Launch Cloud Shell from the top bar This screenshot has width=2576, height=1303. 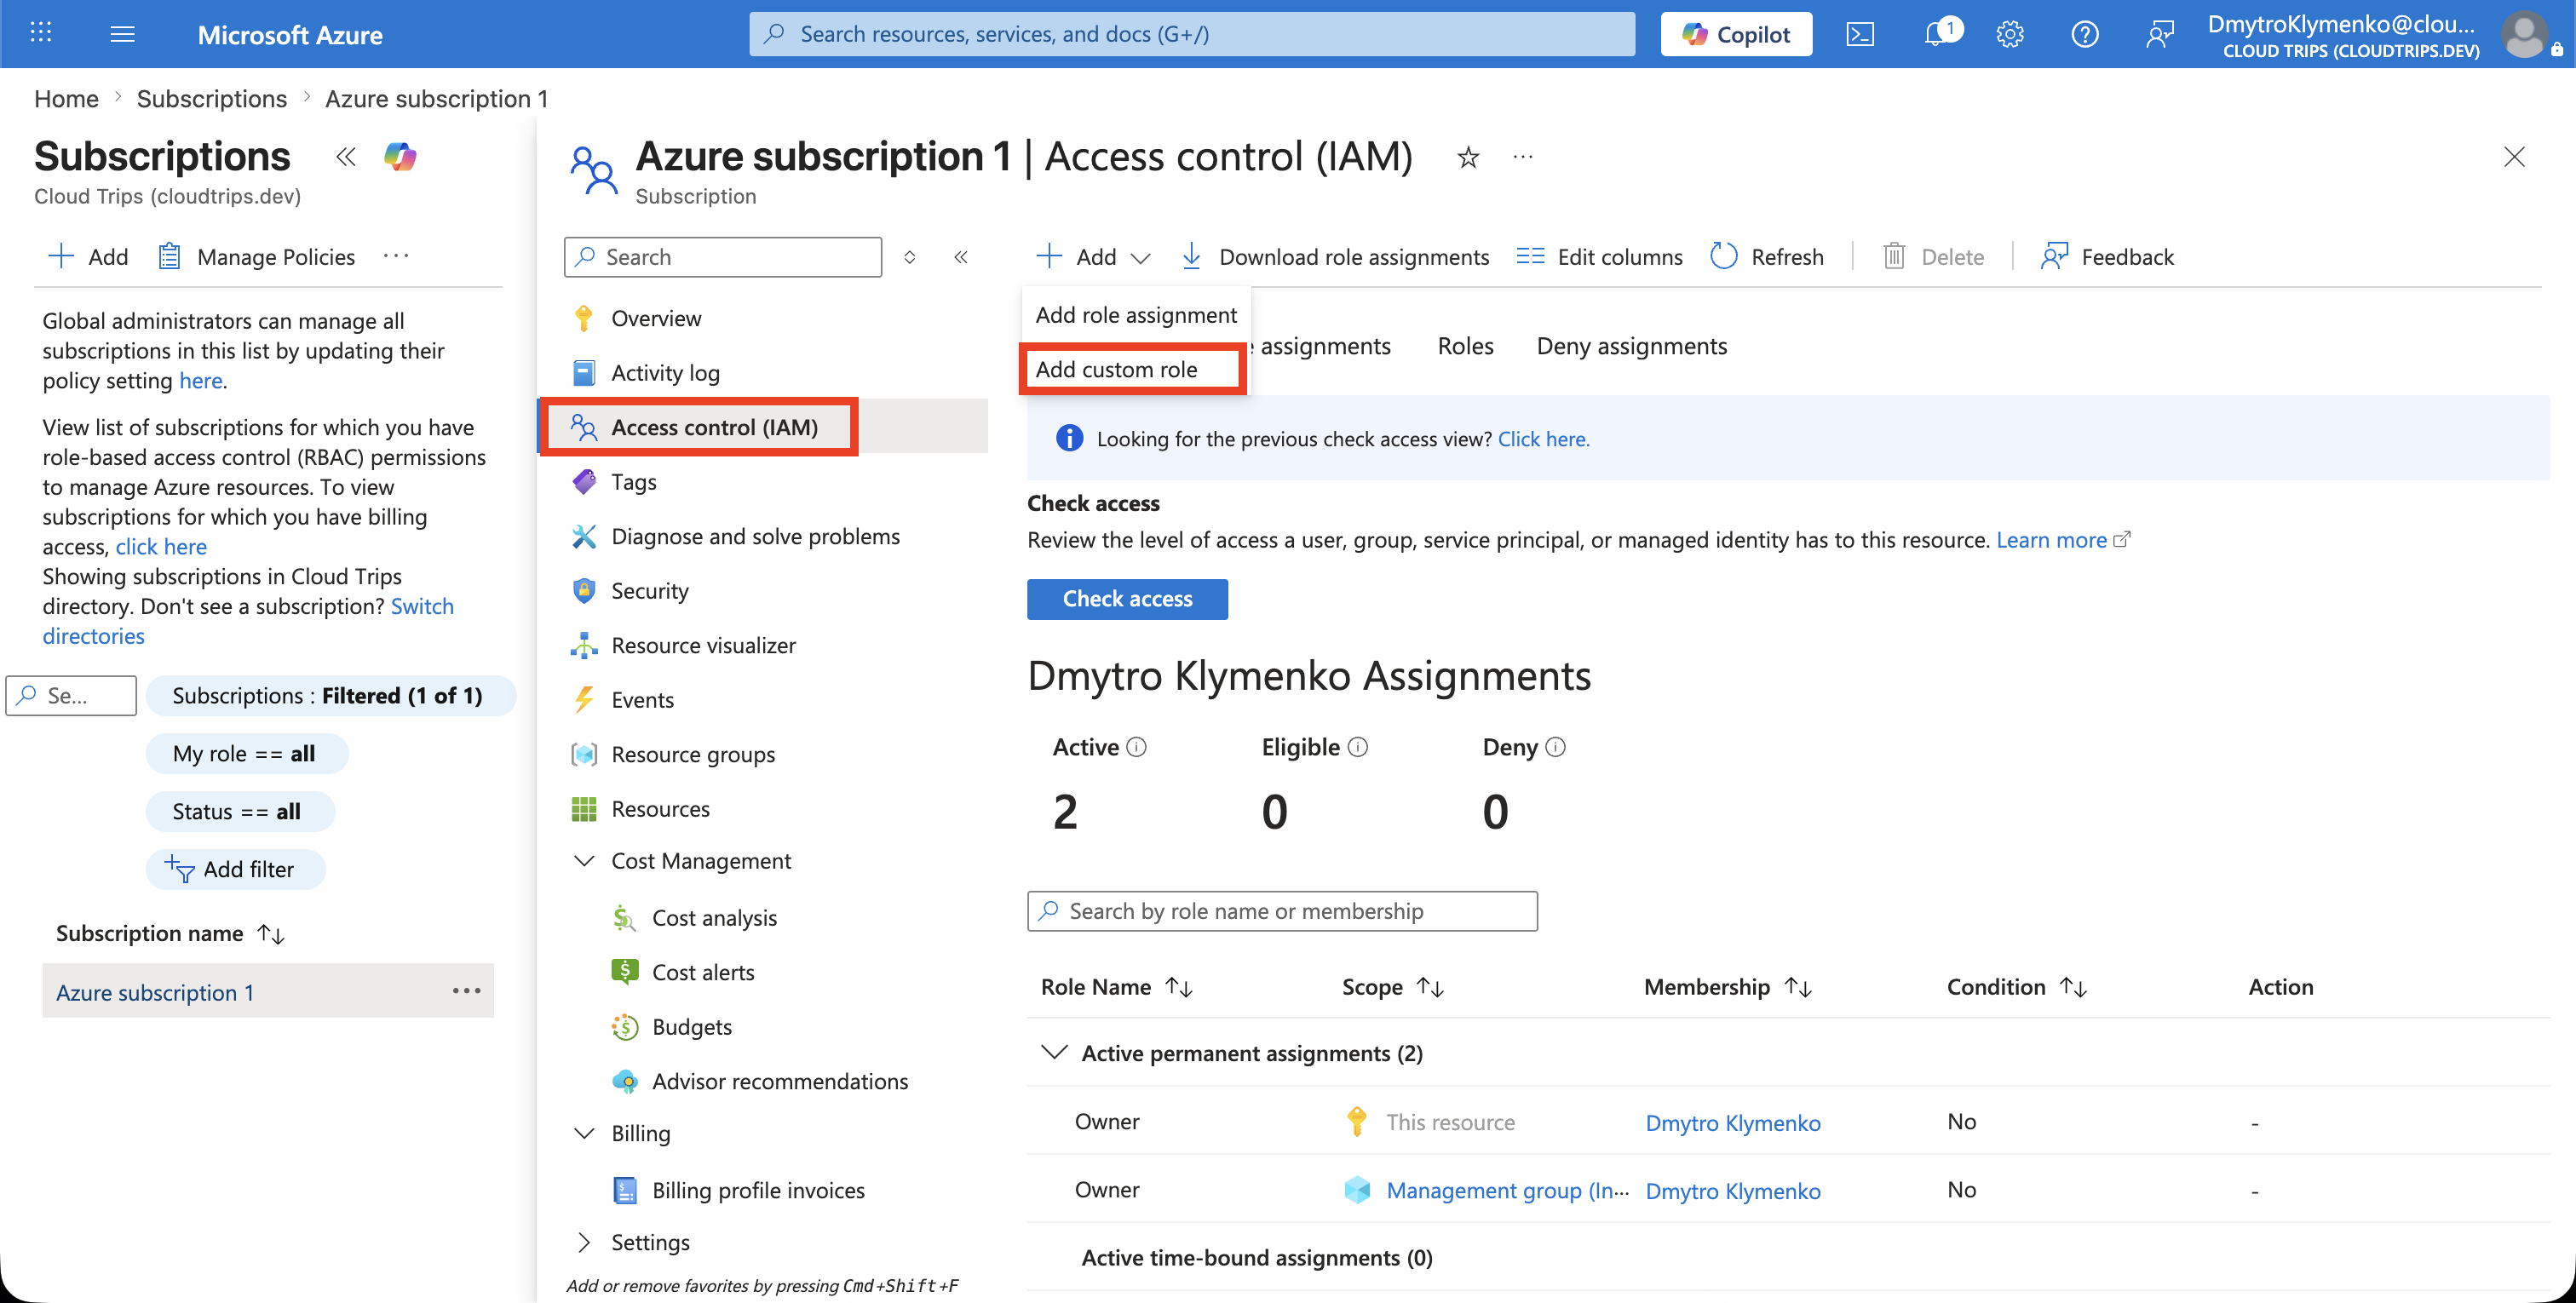(1859, 34)
